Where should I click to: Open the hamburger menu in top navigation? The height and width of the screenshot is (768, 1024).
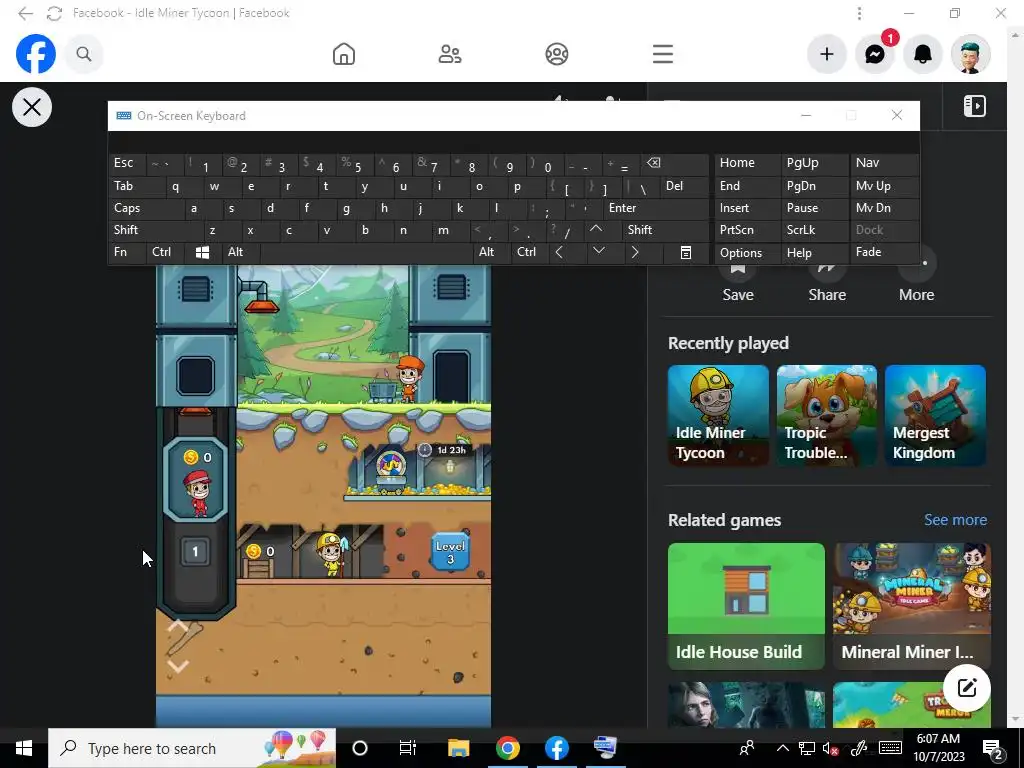point(663,54)
